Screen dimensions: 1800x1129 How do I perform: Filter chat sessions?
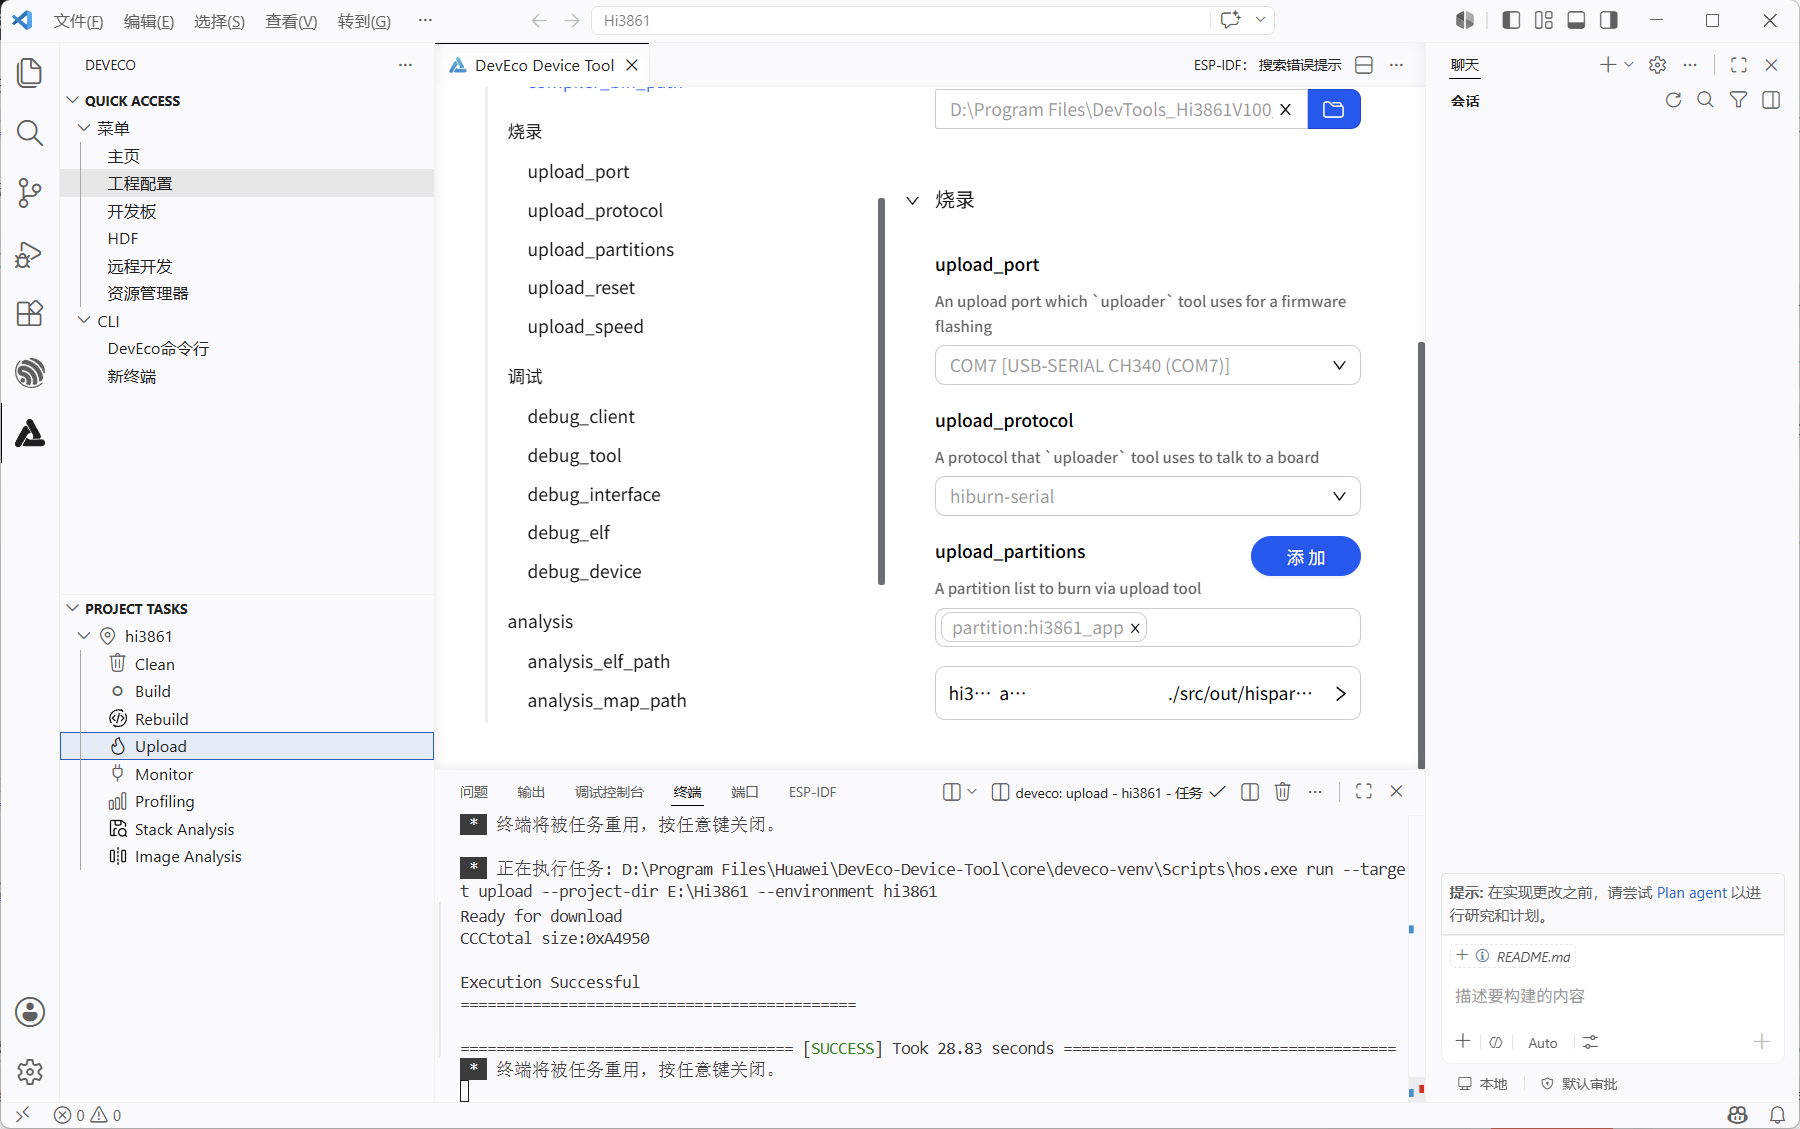[1739, 100]
